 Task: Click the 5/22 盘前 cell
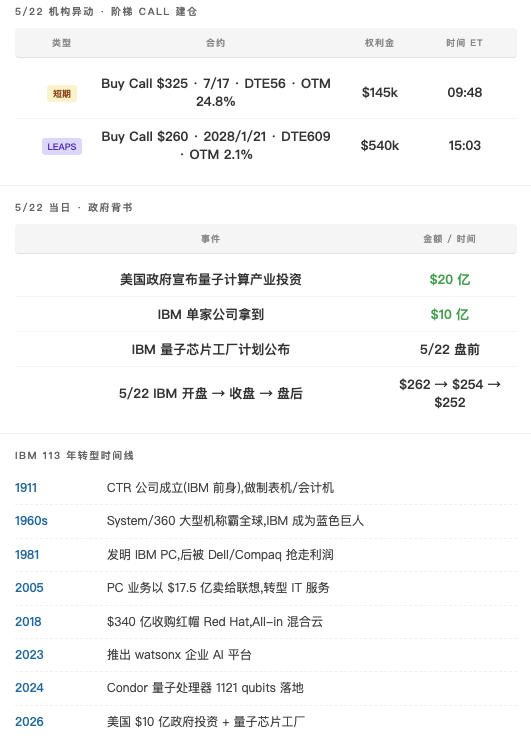[450, 349]
